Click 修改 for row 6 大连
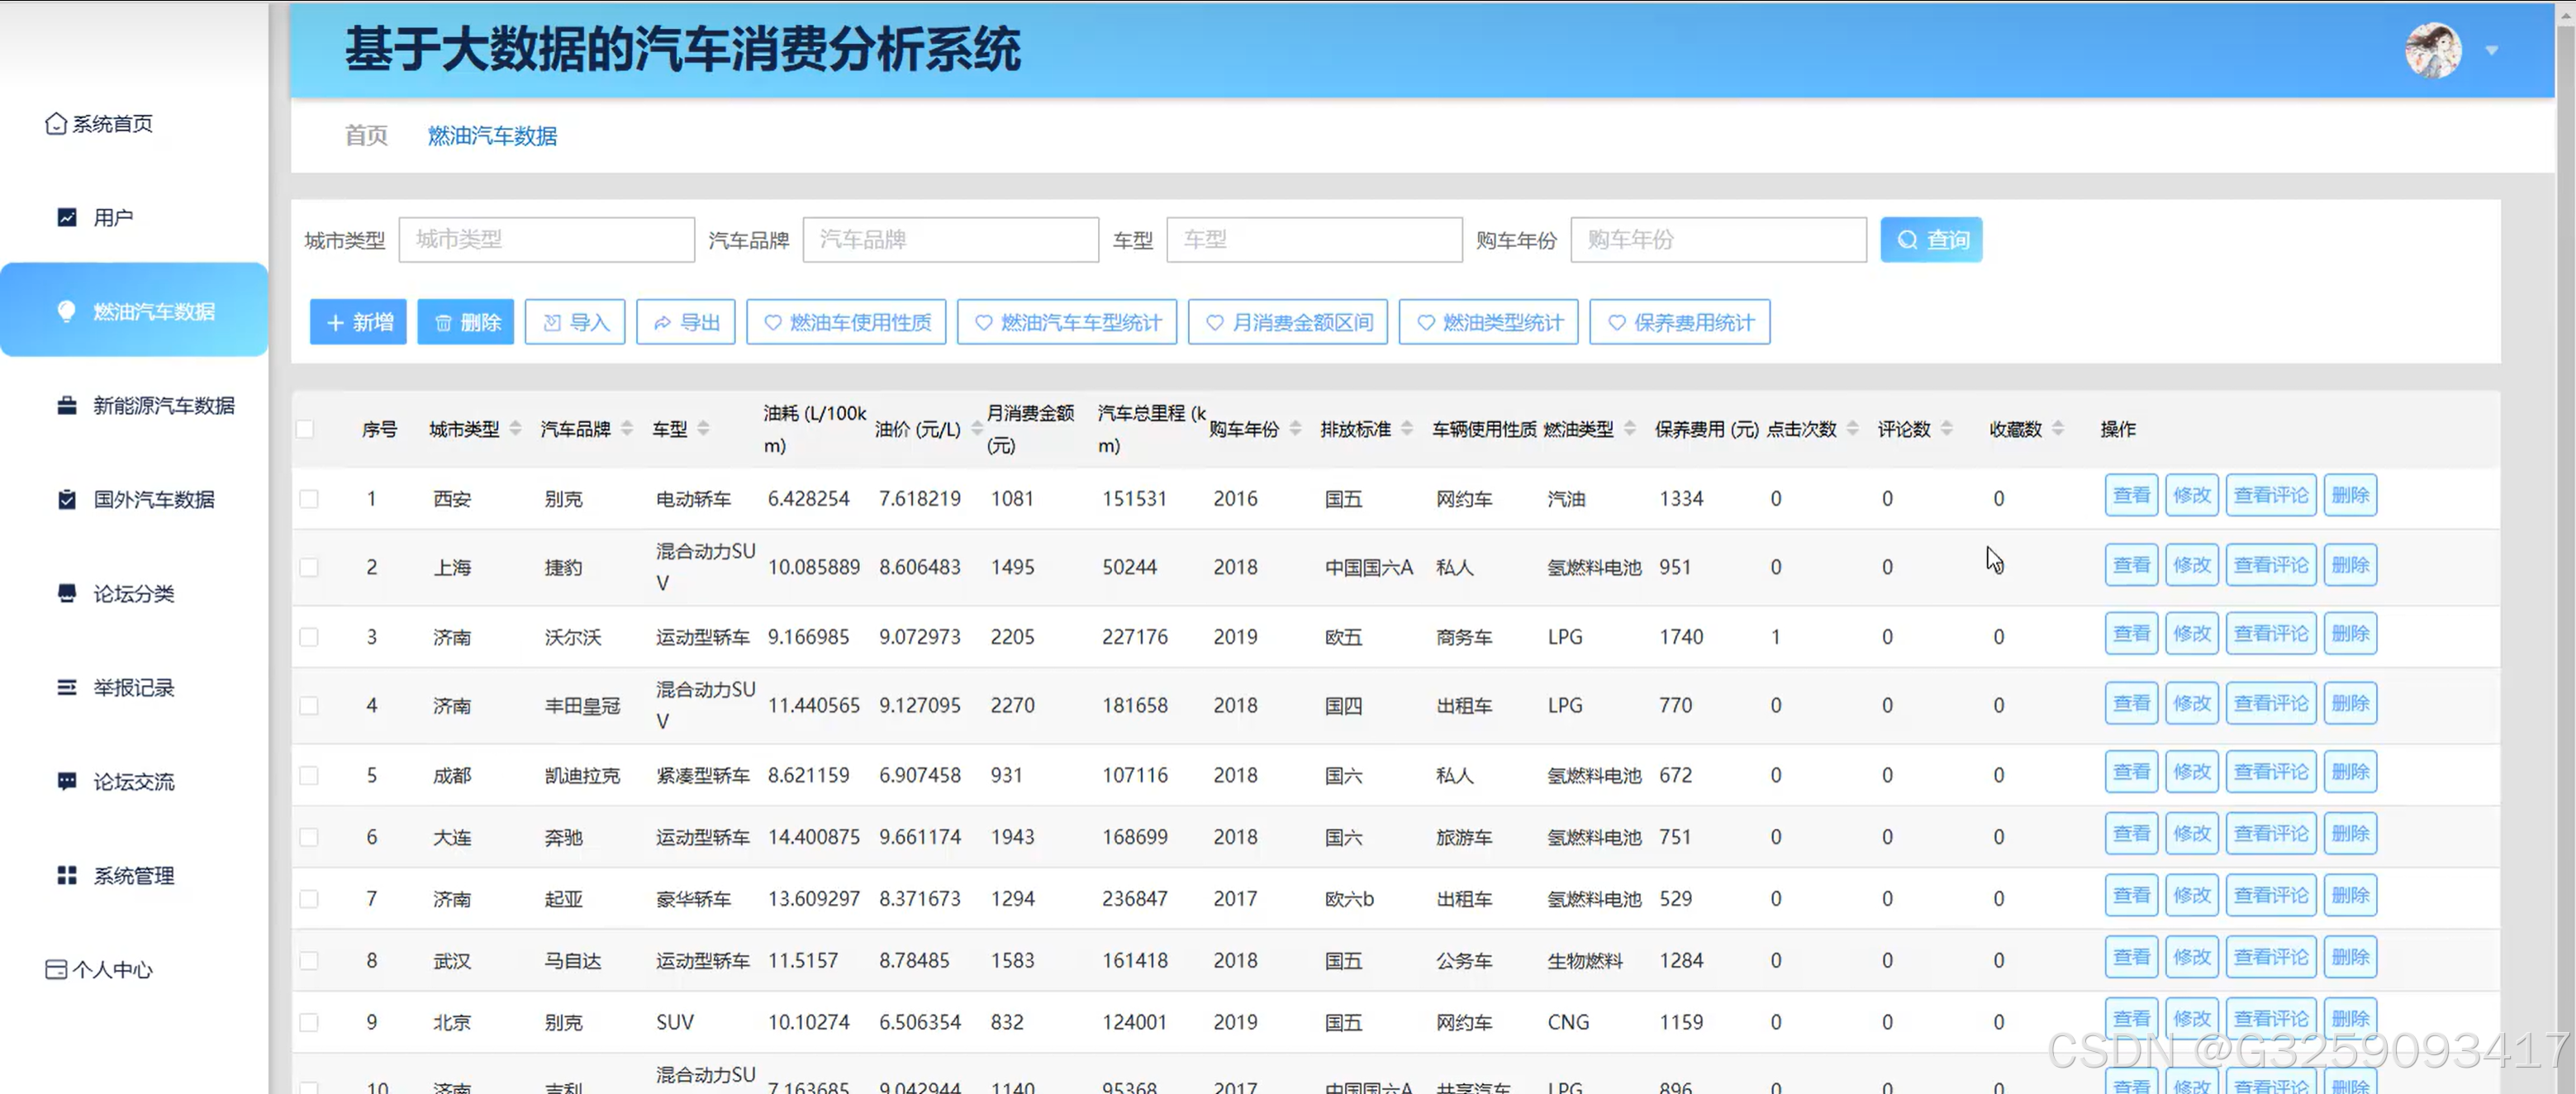Screen dimensions: 2576x1094 [x=2192, y=834]
